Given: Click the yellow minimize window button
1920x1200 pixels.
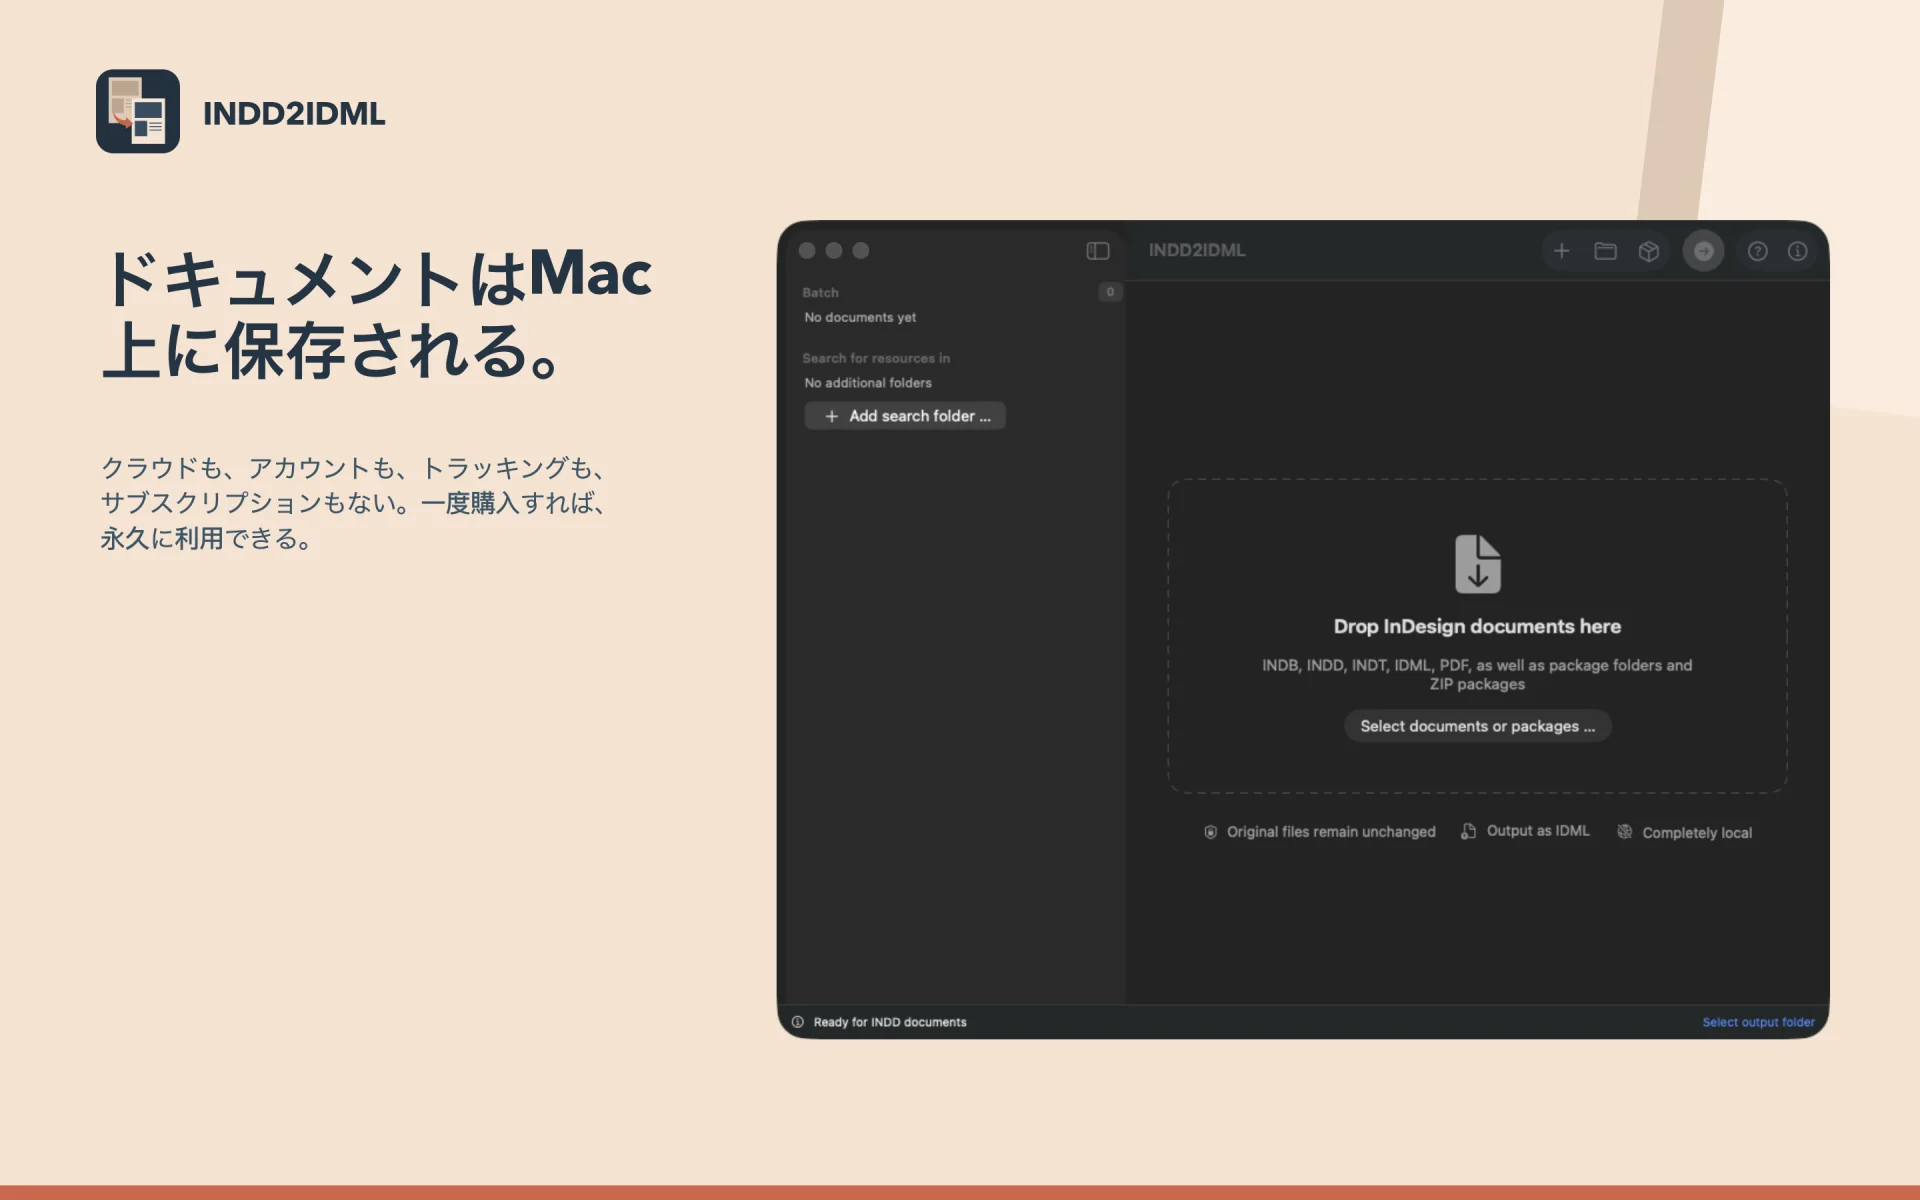Looking at the screenshot, I should point(834,251).
